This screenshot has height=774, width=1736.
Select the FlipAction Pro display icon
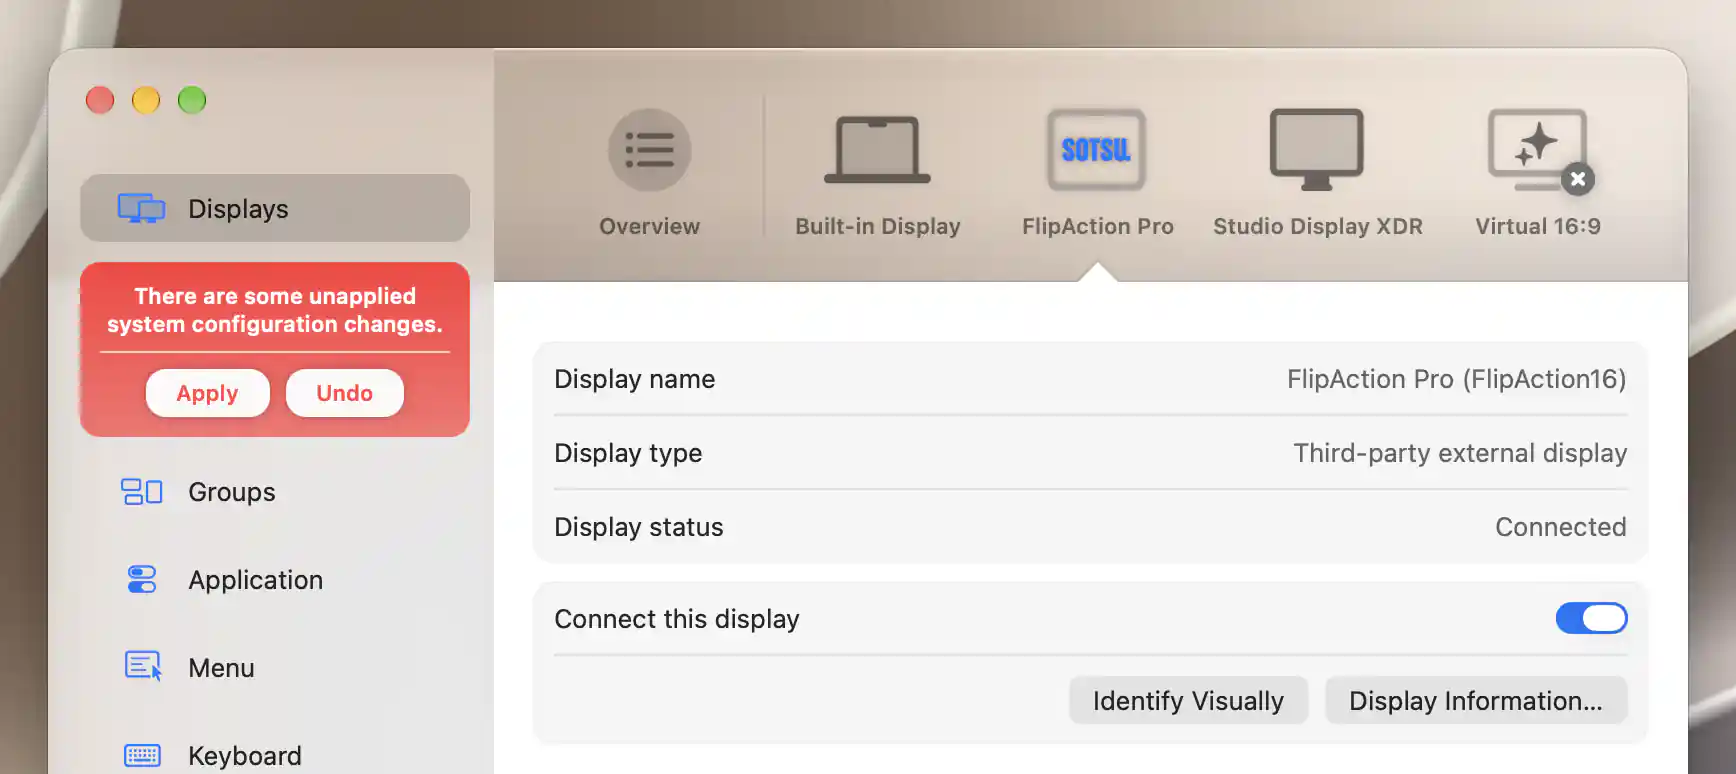point(1096,150)
